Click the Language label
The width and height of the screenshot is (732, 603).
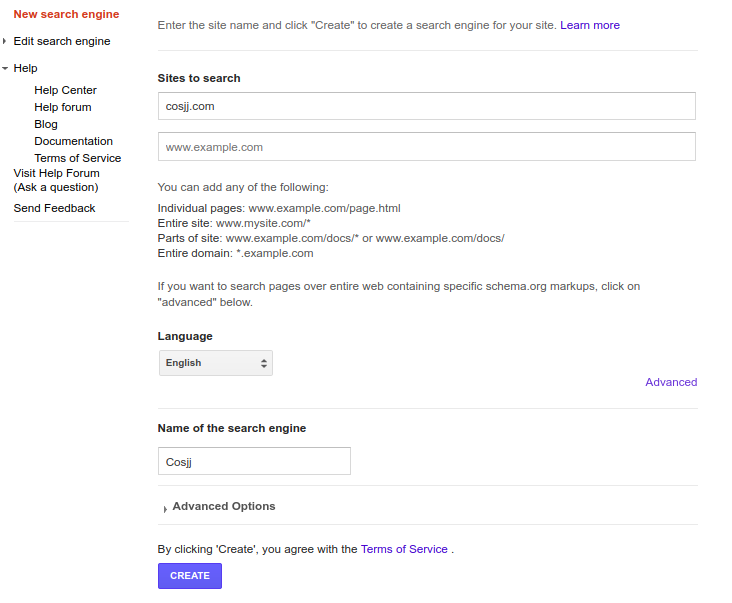pos(185,337)
